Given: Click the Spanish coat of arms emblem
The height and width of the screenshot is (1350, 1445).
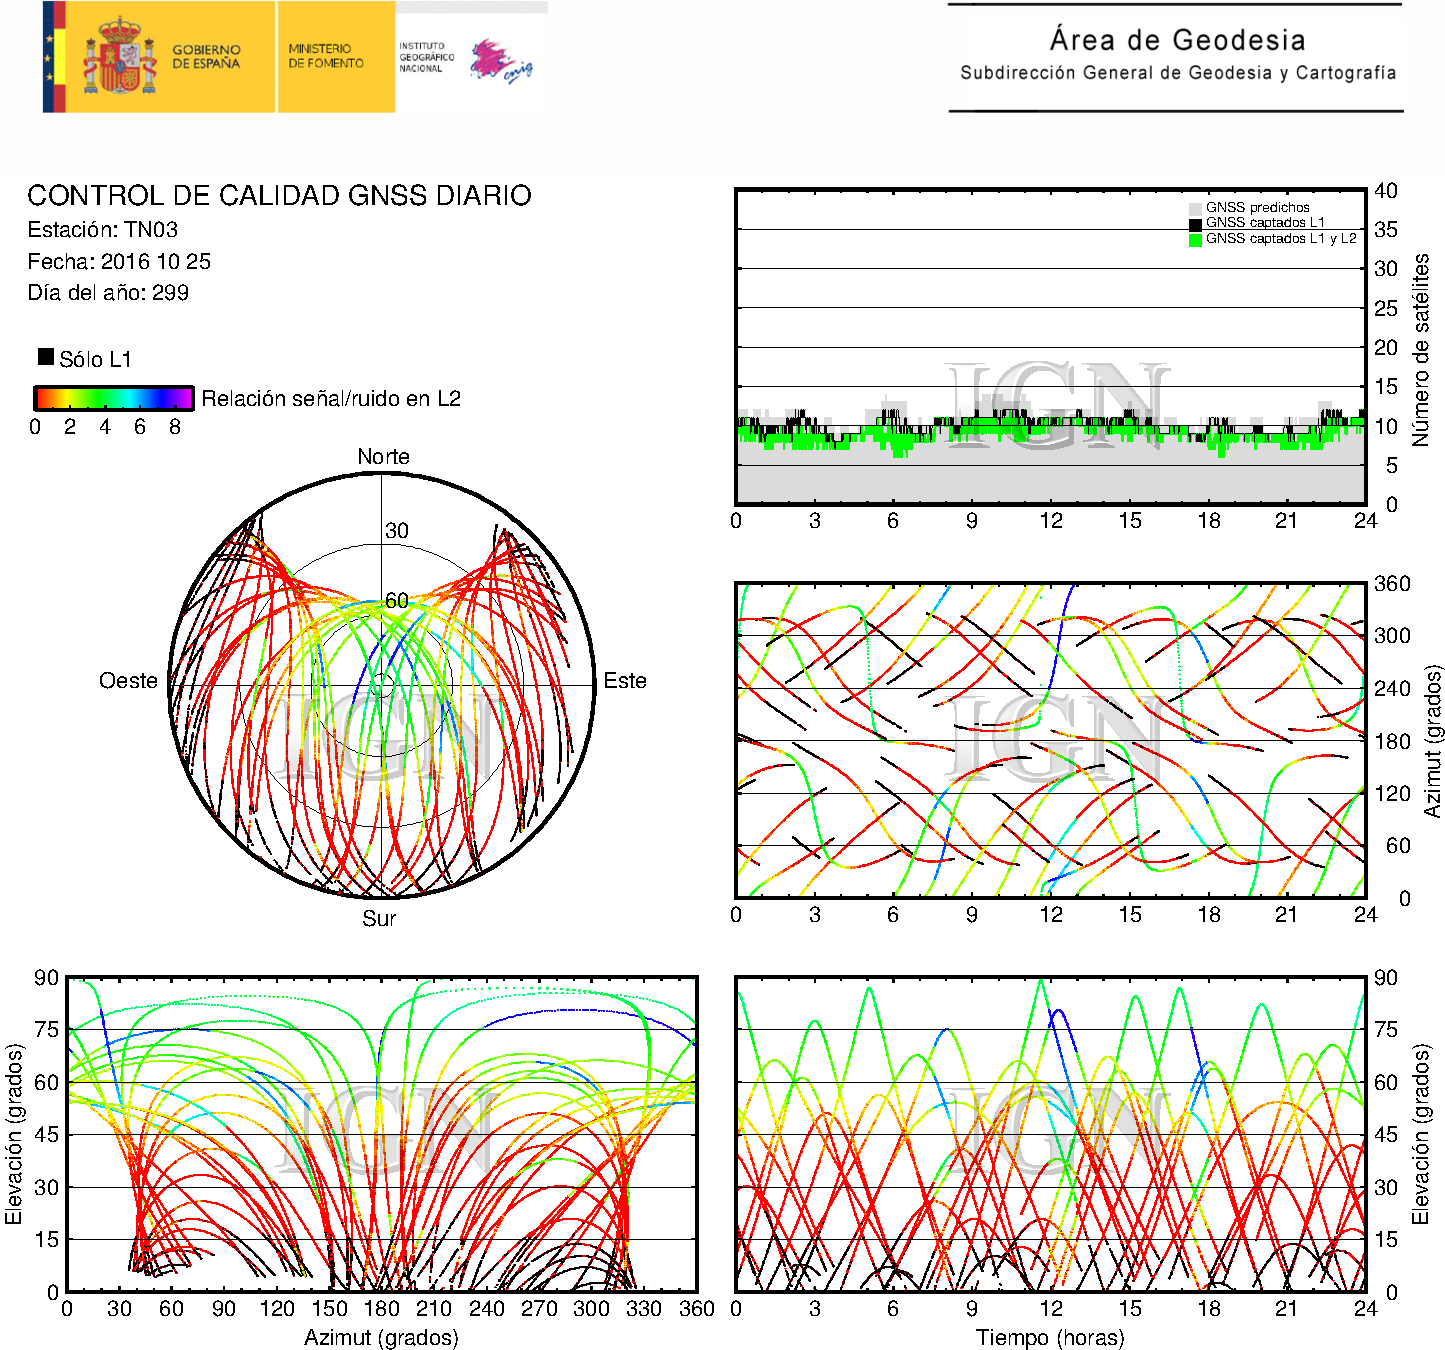Looking at the screenshot, I should 119,58.
